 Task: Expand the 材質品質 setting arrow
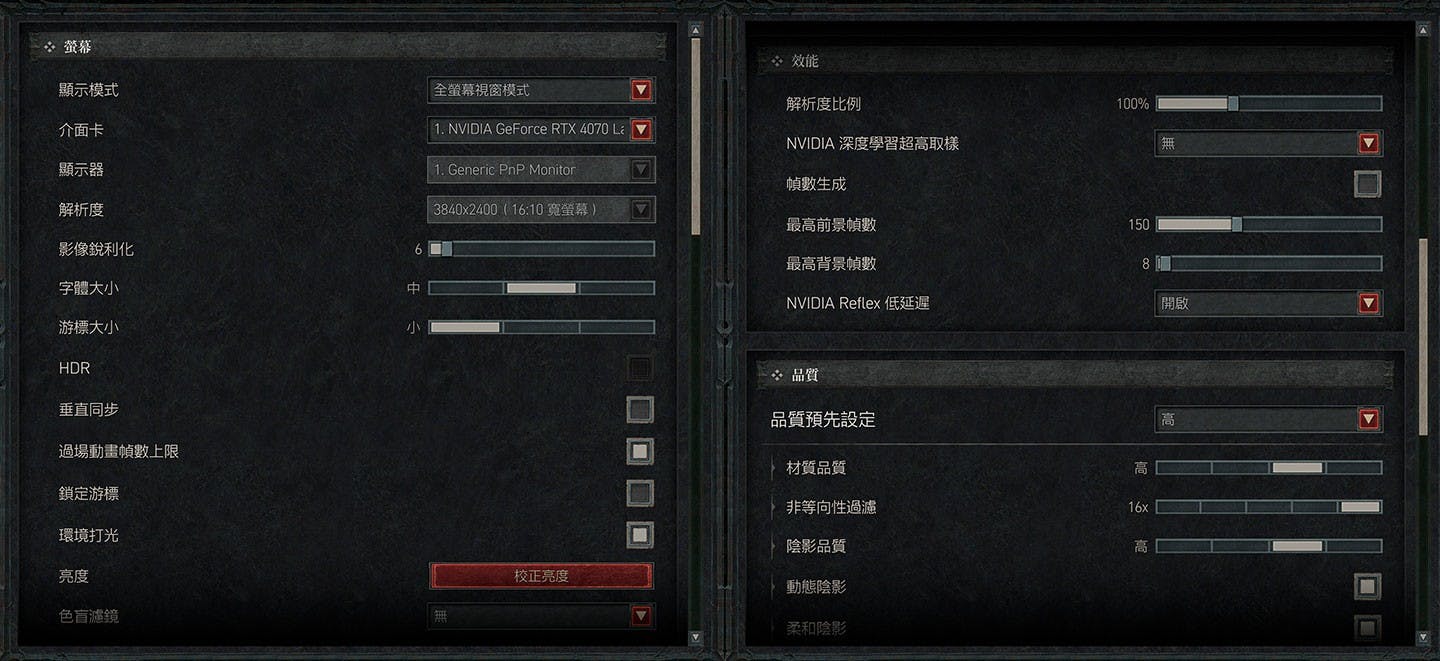coord(773,468)
